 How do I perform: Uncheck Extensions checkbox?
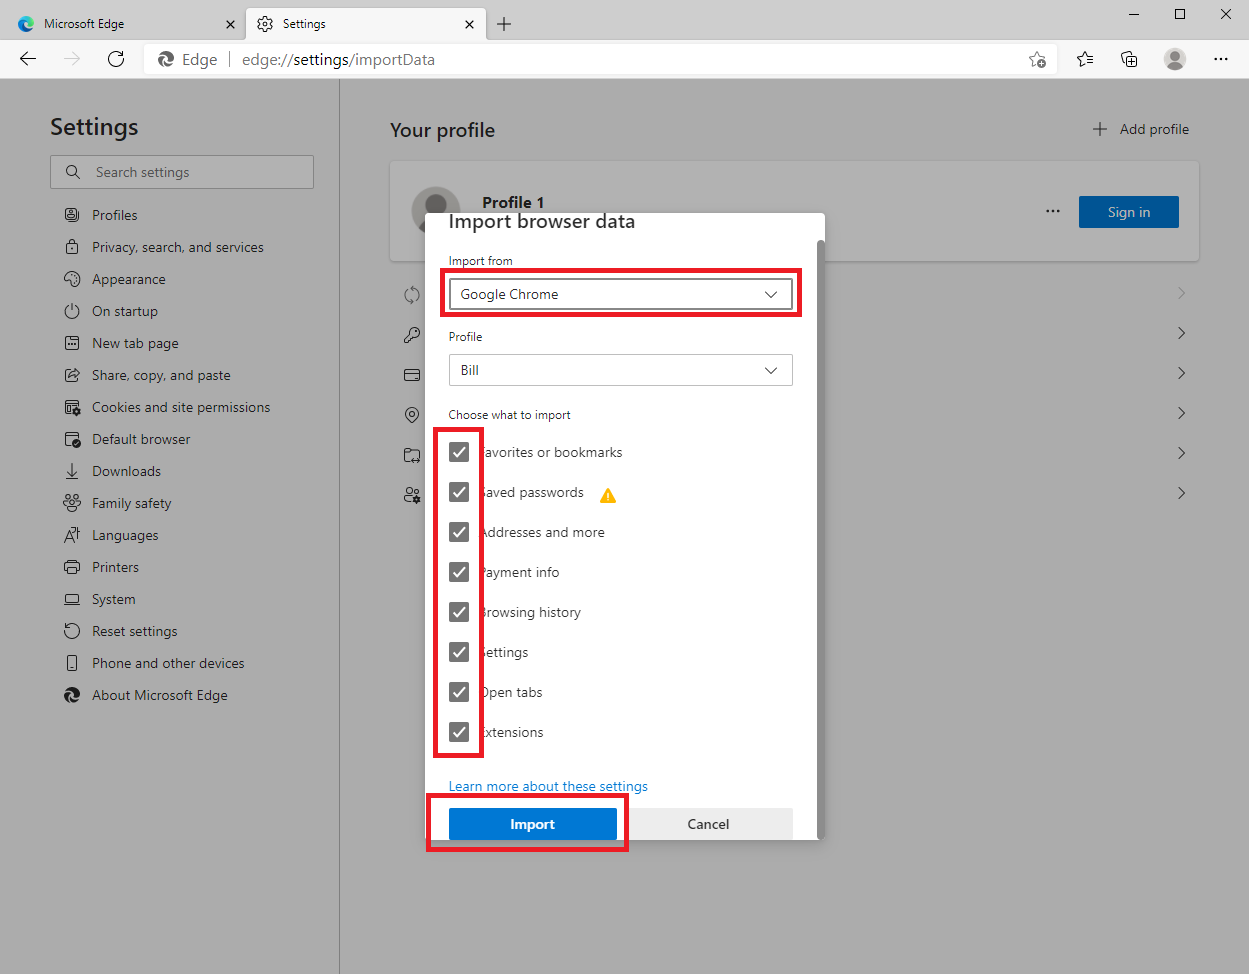[x=459, y=732]
